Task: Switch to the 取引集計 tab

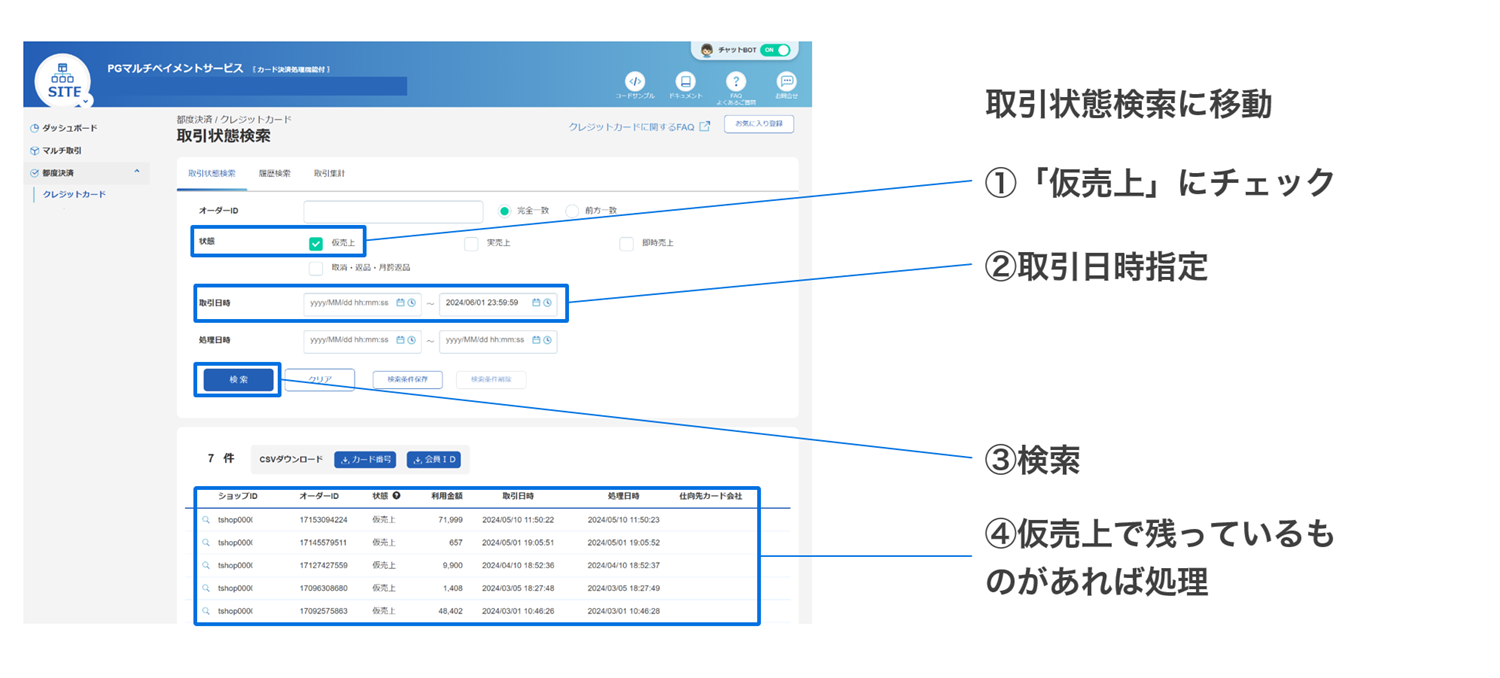Action: point(329,174)
